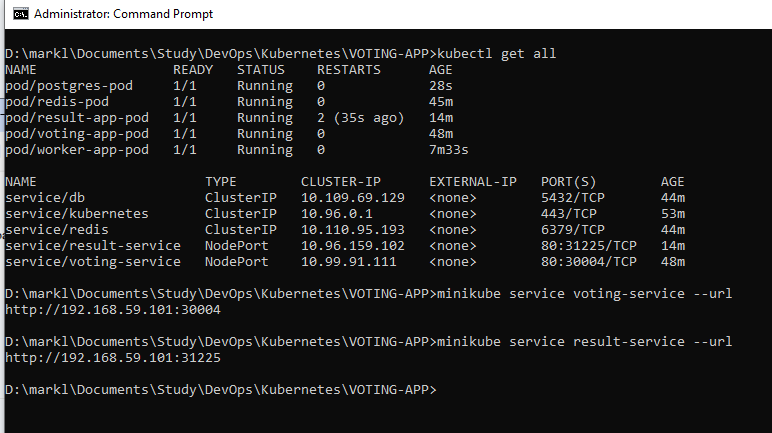Viewport: 772px width, 433px height.
Task: Click the result-service URL ending in 31225
Action: point(113,358)
